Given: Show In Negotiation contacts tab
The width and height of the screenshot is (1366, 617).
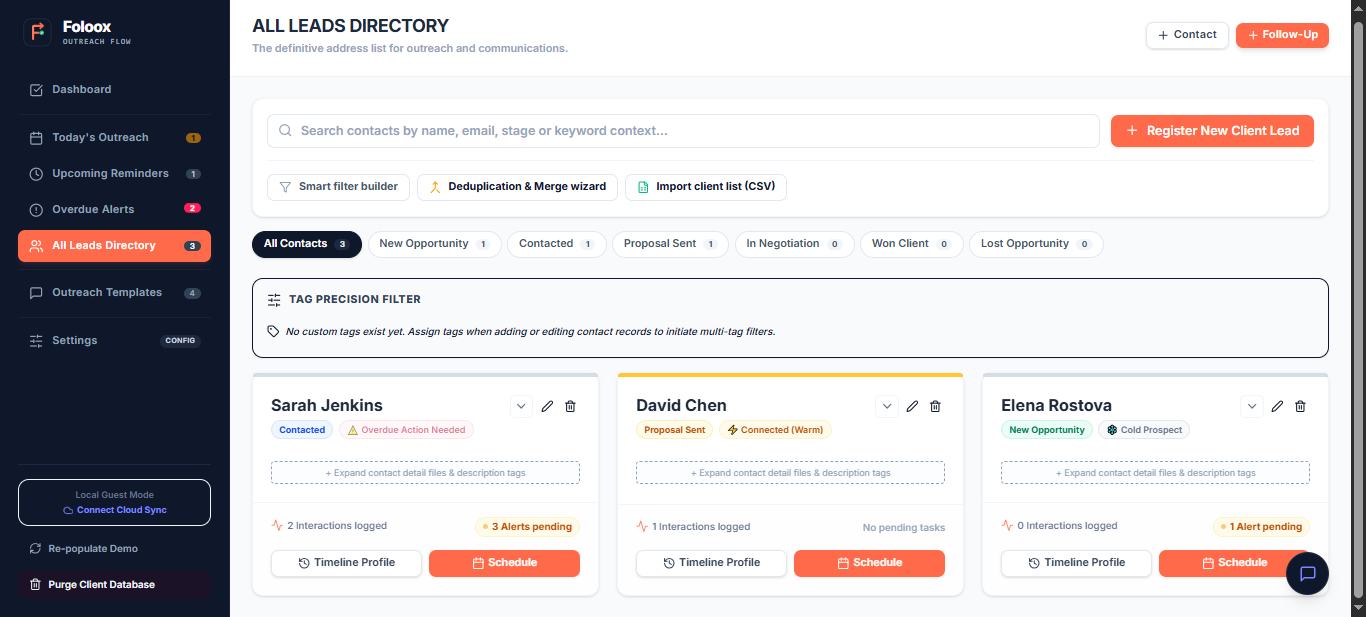Looking at the screenshot, I should (795, 244).
